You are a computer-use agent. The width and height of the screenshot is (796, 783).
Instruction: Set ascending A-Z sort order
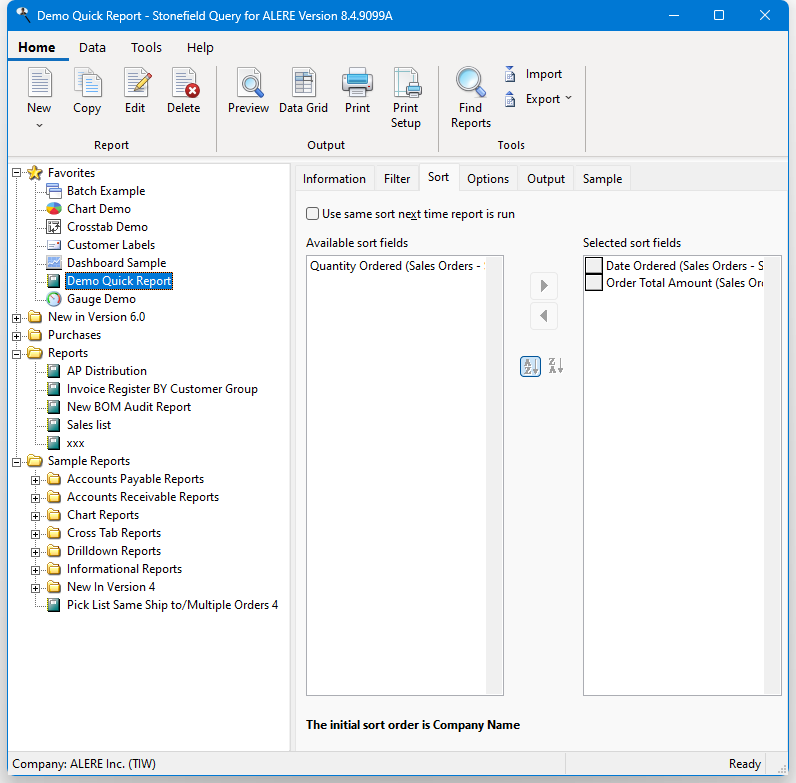click(x=530, y=366)
